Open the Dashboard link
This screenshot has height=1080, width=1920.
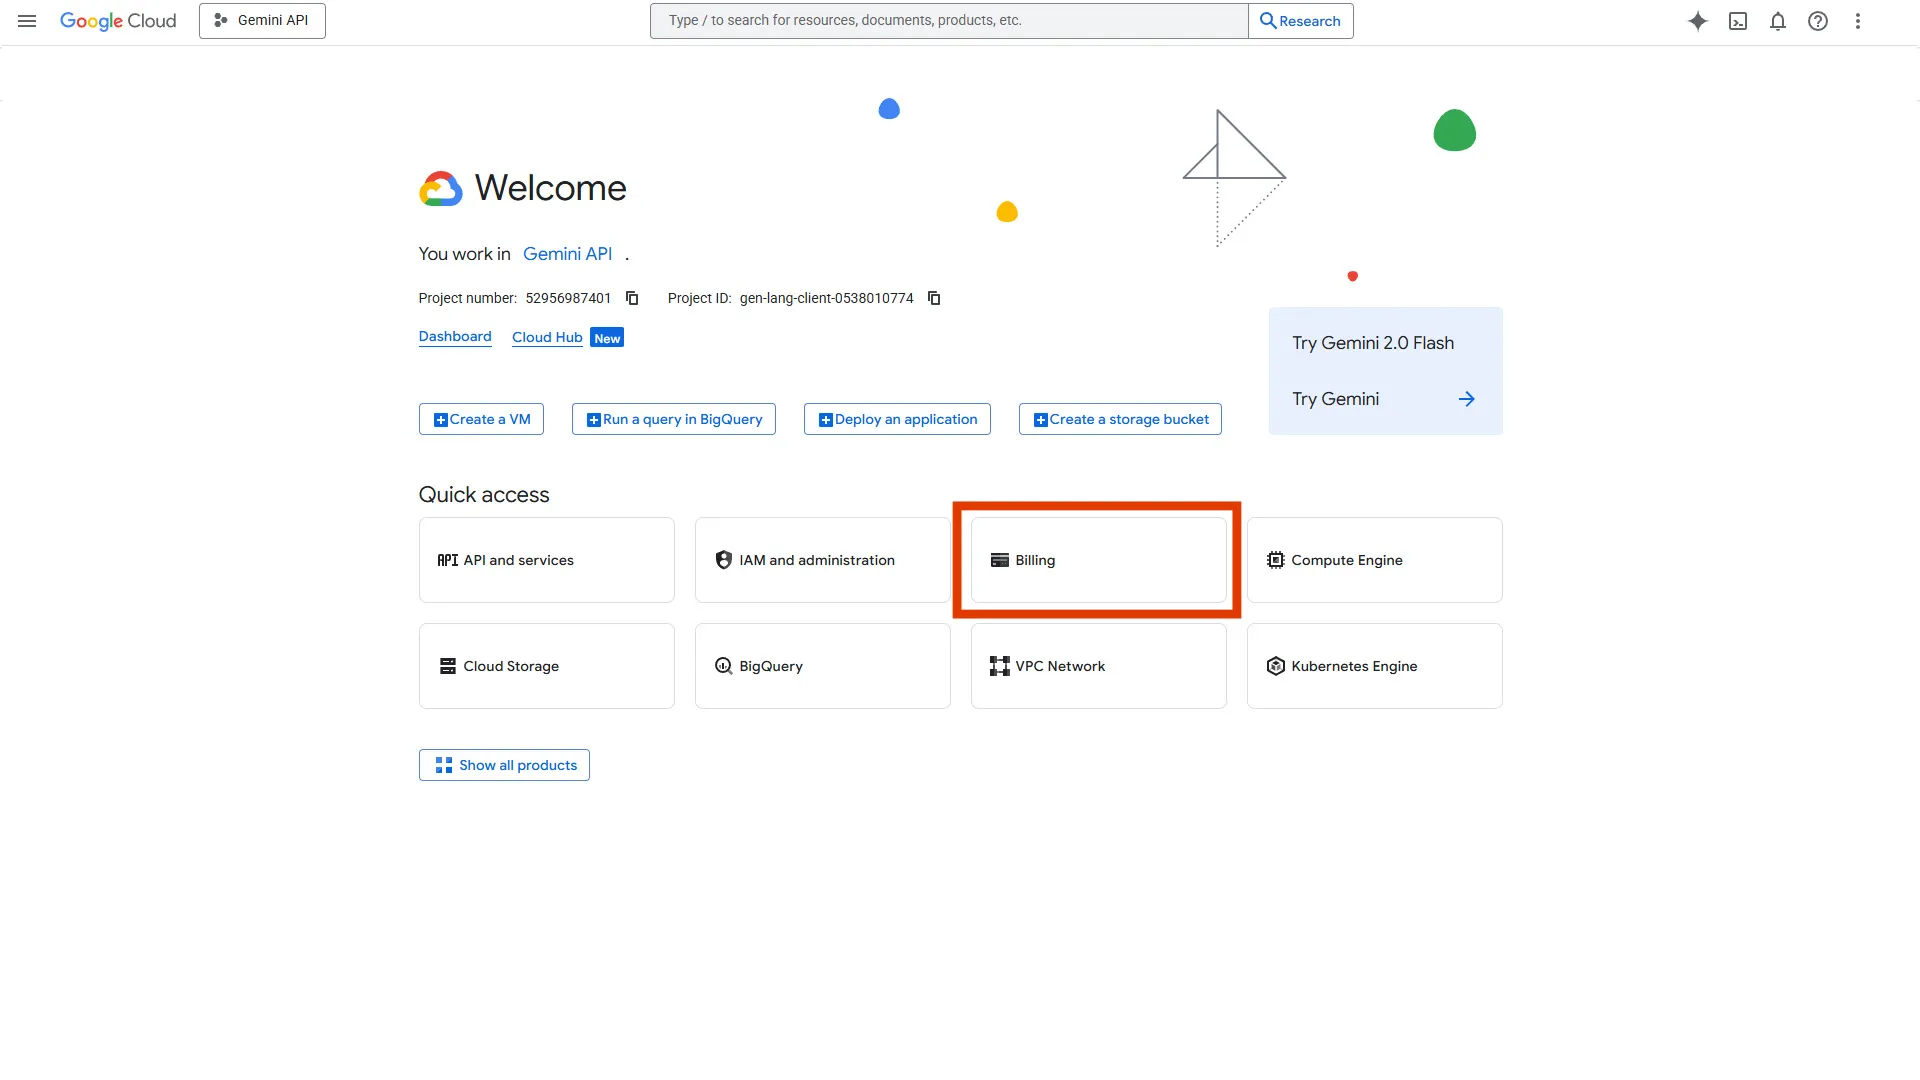455,337
